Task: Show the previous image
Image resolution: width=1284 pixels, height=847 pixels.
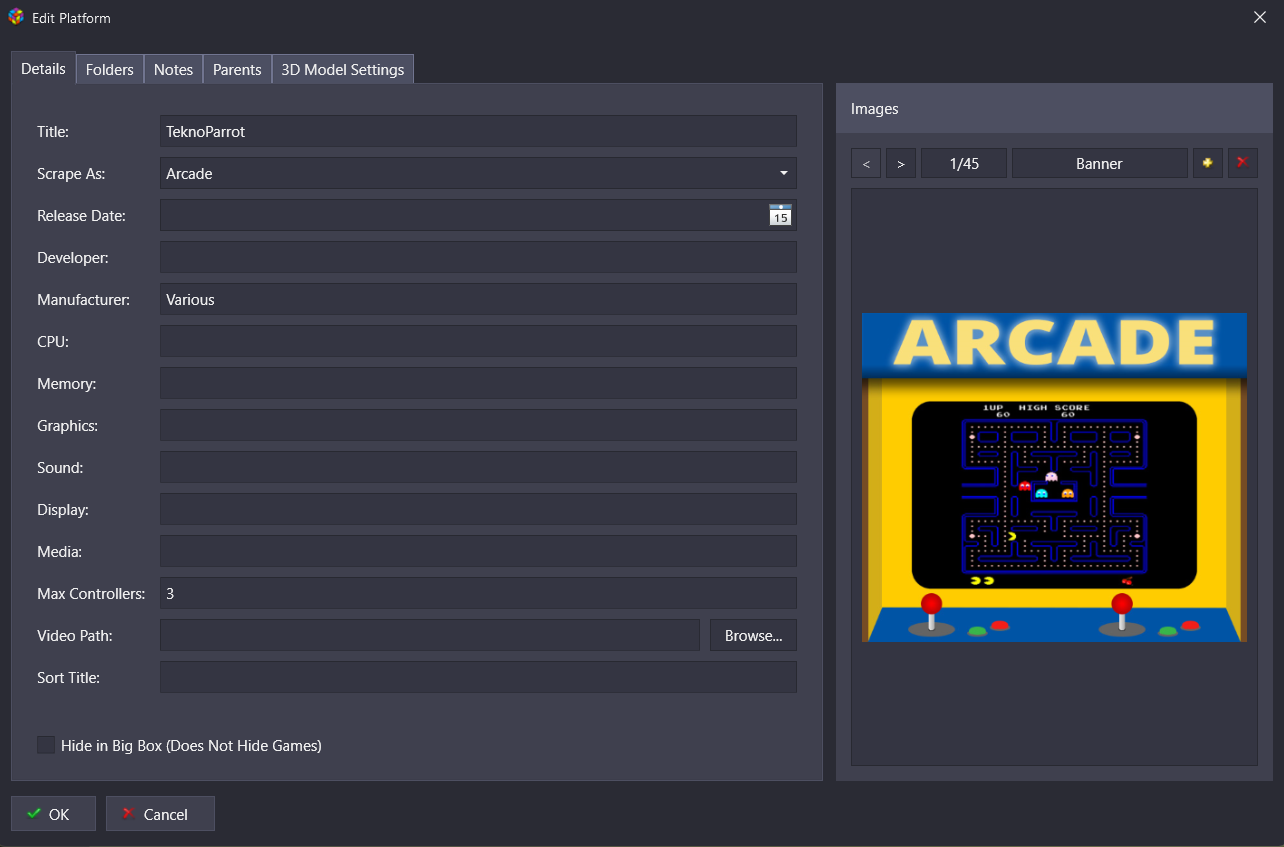Action: pyautogui.click(x=866, y=163)
